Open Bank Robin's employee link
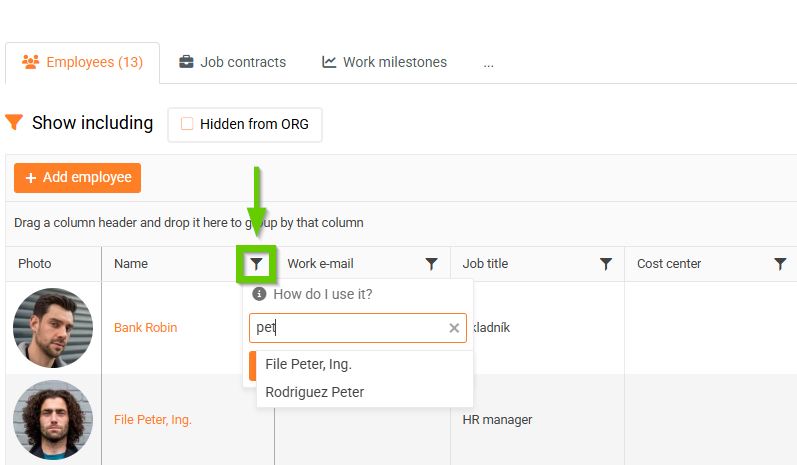Viewport: 797px width, 465px height. (145, 328)
